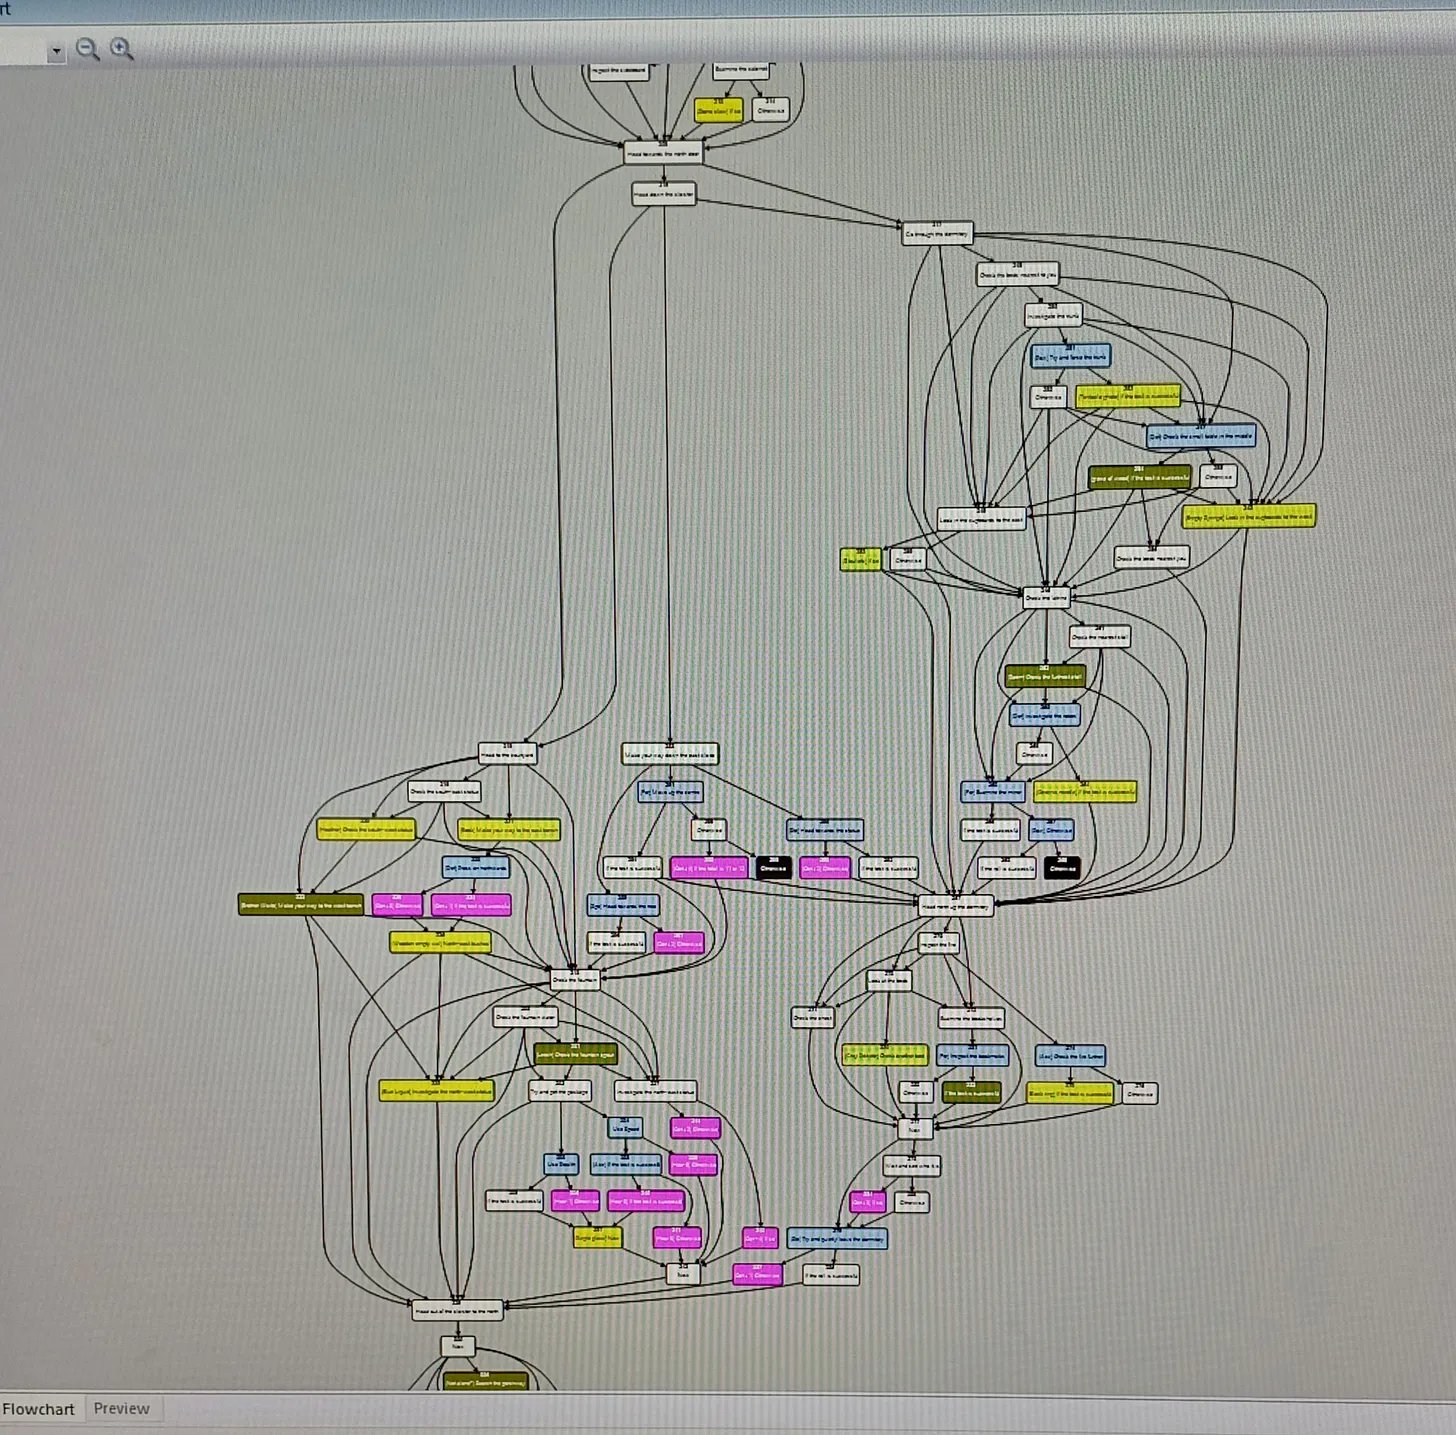Image resolution: width=1456 pixels, height=1435 pixels.
Task: Select the yellow 'Single glass' node
Action: coord(598,1238)
